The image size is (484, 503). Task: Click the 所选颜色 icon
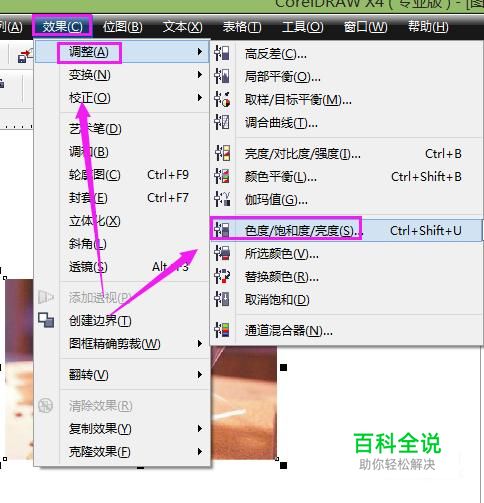pyautogui.click(x=222, y=253)
